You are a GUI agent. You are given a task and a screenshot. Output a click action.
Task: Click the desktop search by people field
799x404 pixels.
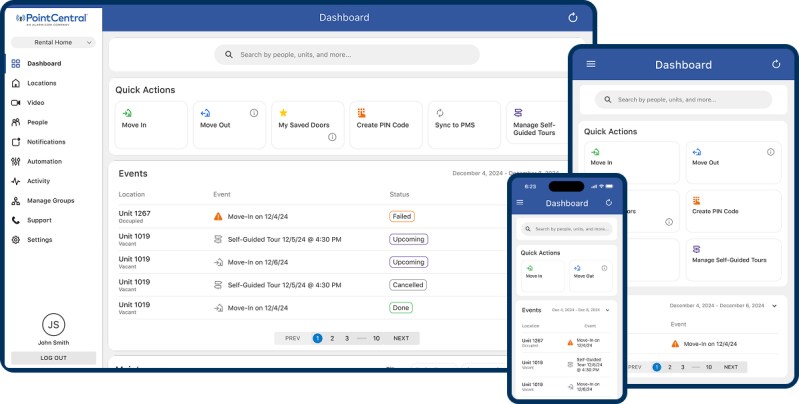347,55
